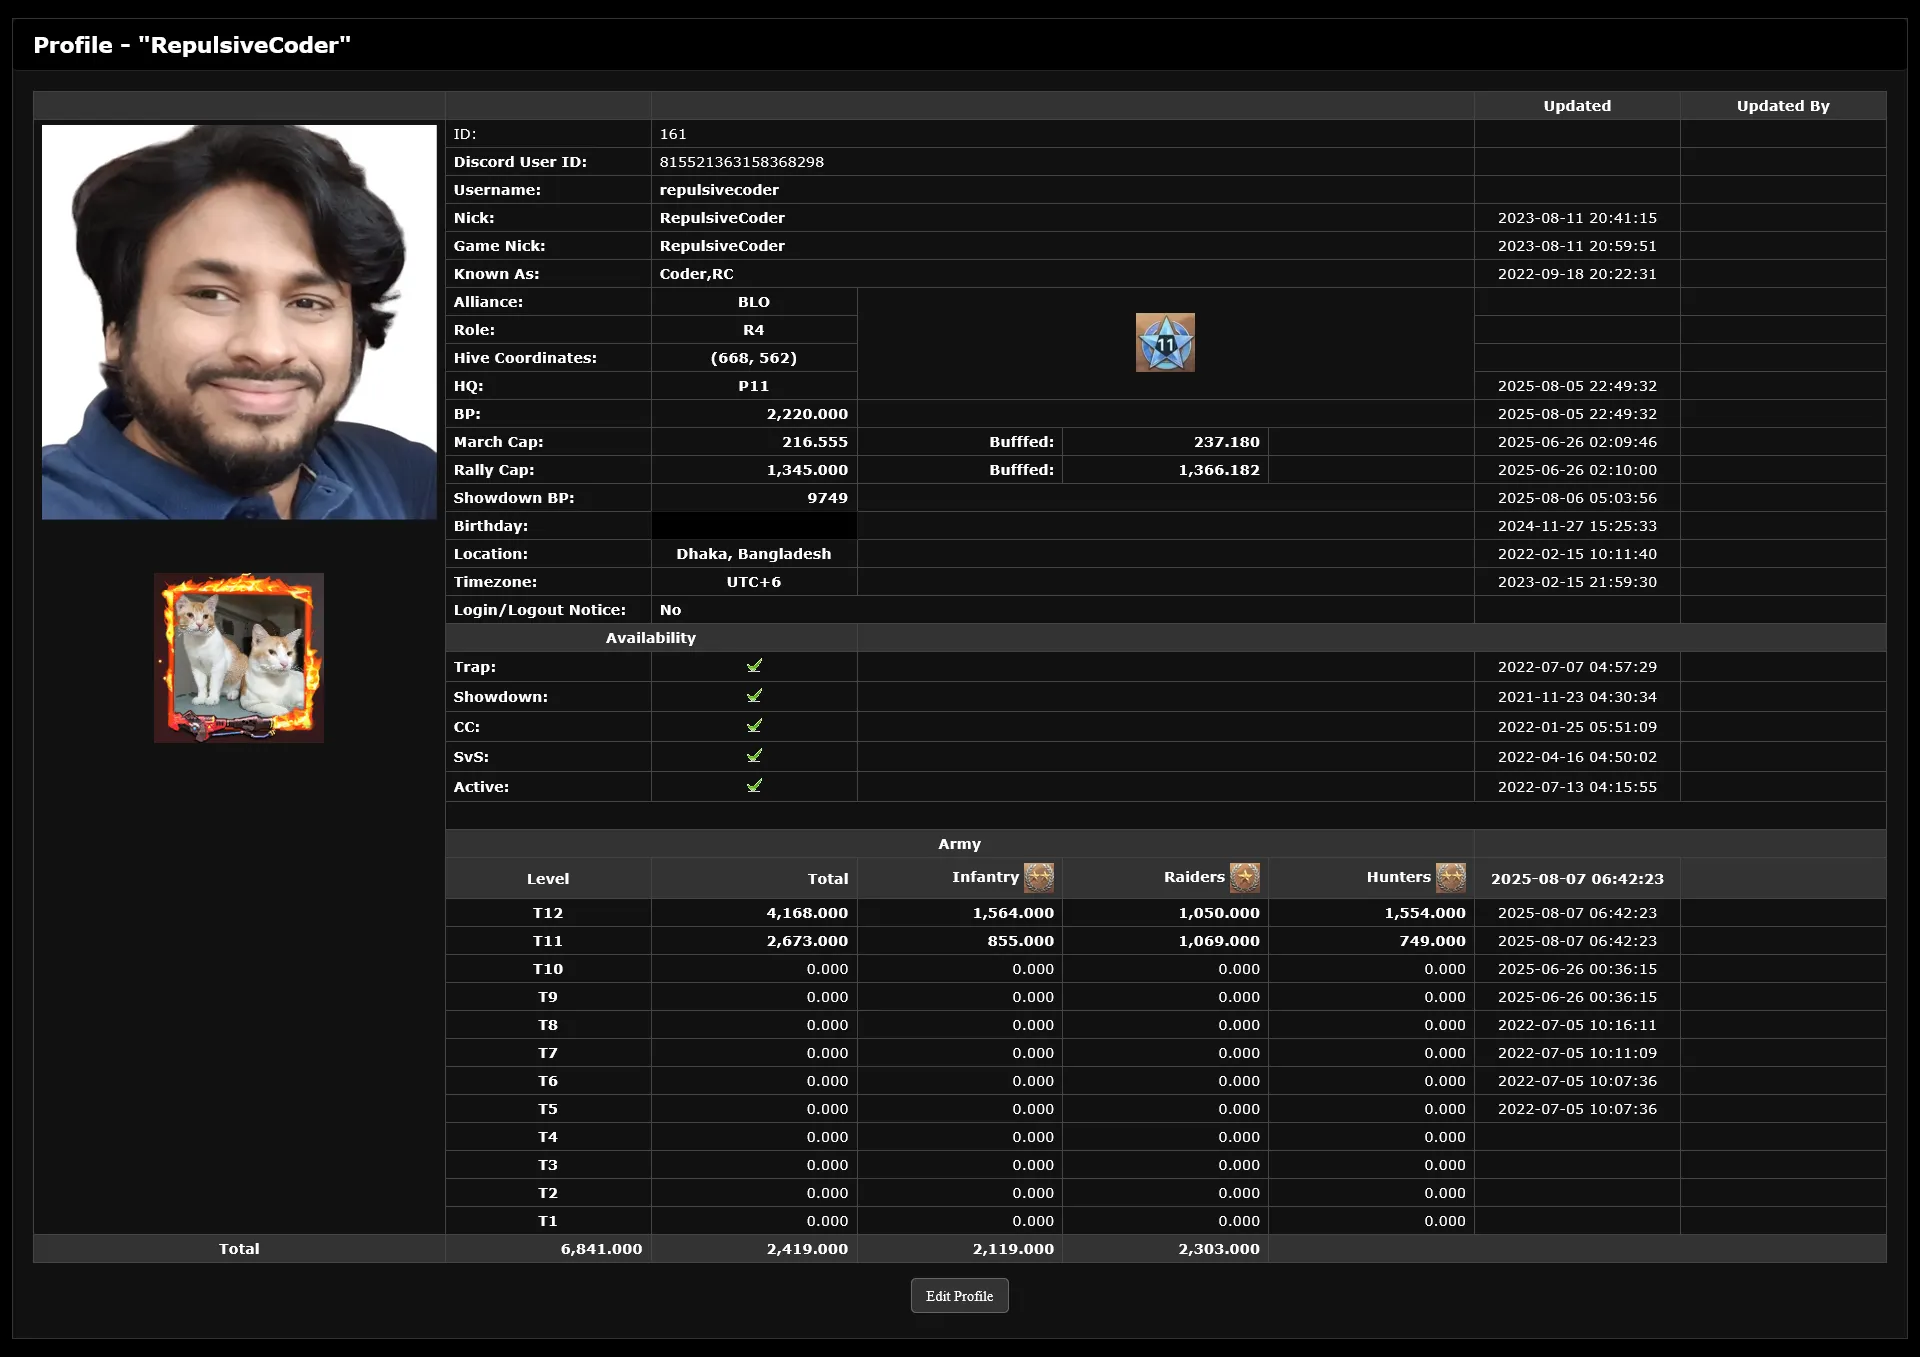Click the T12 army level row
1920x1357 pixels.
click(x=548, y=913)
